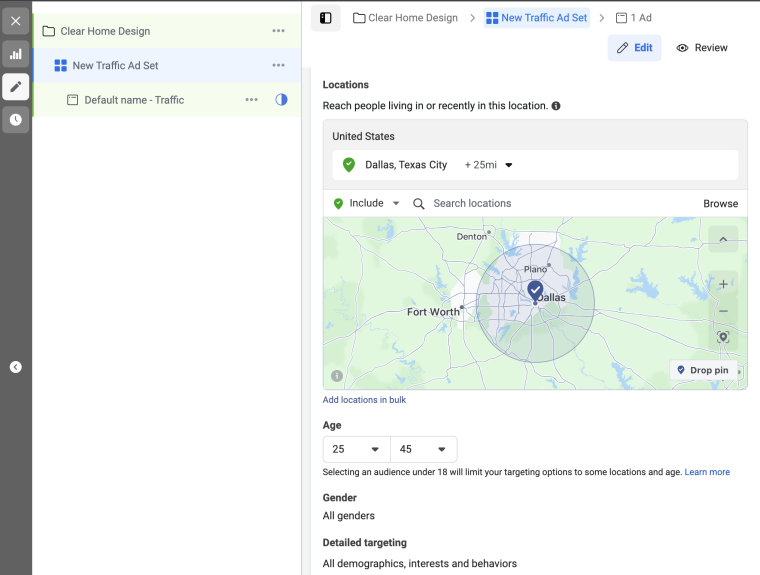Viewport: 760px width, 575px height.
Task: Click the info icon beside location description
Action: click(556, 106)
